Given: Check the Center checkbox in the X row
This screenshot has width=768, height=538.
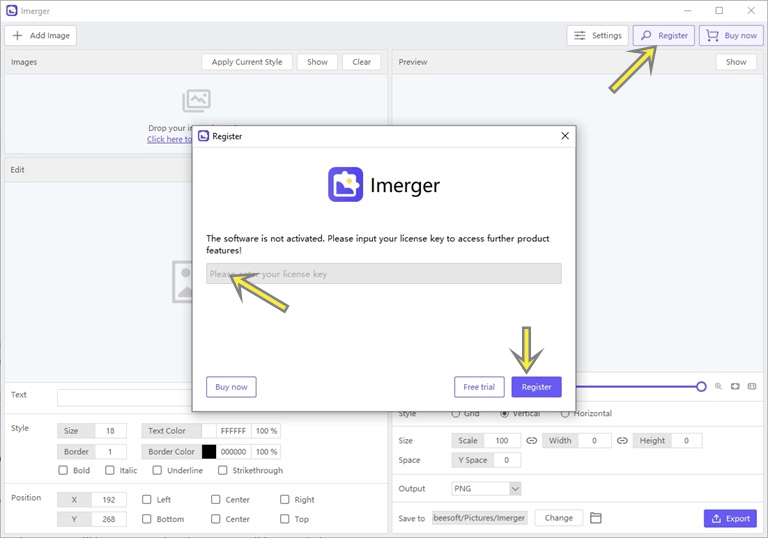Looking at the screenshot, I should pyautogui.click(x=216, y=499).
